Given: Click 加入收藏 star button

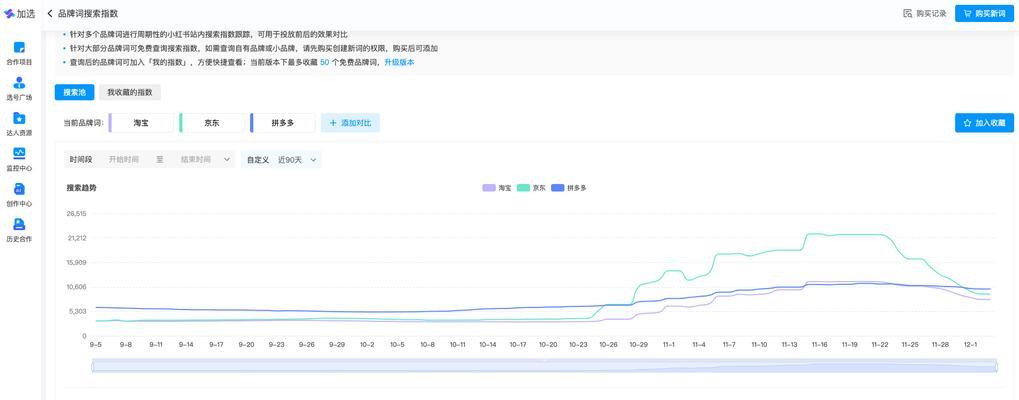Looking at the screenshot, I should (984, 123).
